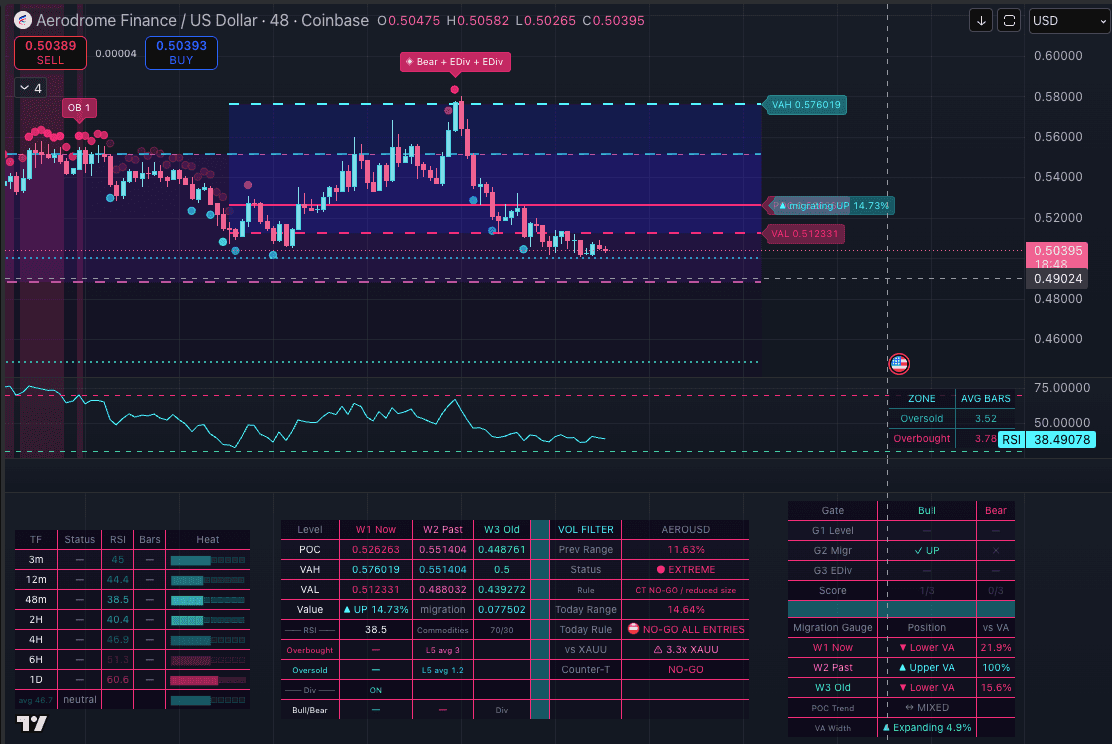Click the CT NO-GO / reduced size rule cell
1112x744 pixels.
[686, 590]
